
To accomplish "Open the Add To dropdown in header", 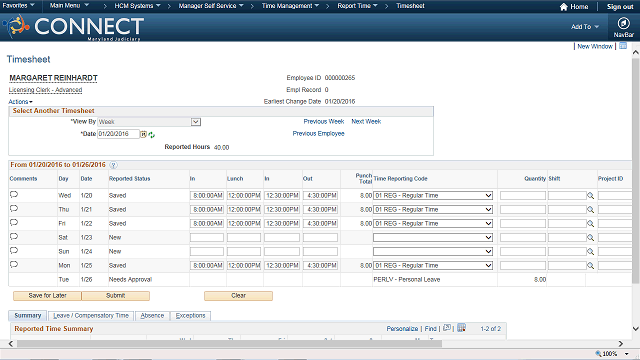I will (x=585, y=27).
